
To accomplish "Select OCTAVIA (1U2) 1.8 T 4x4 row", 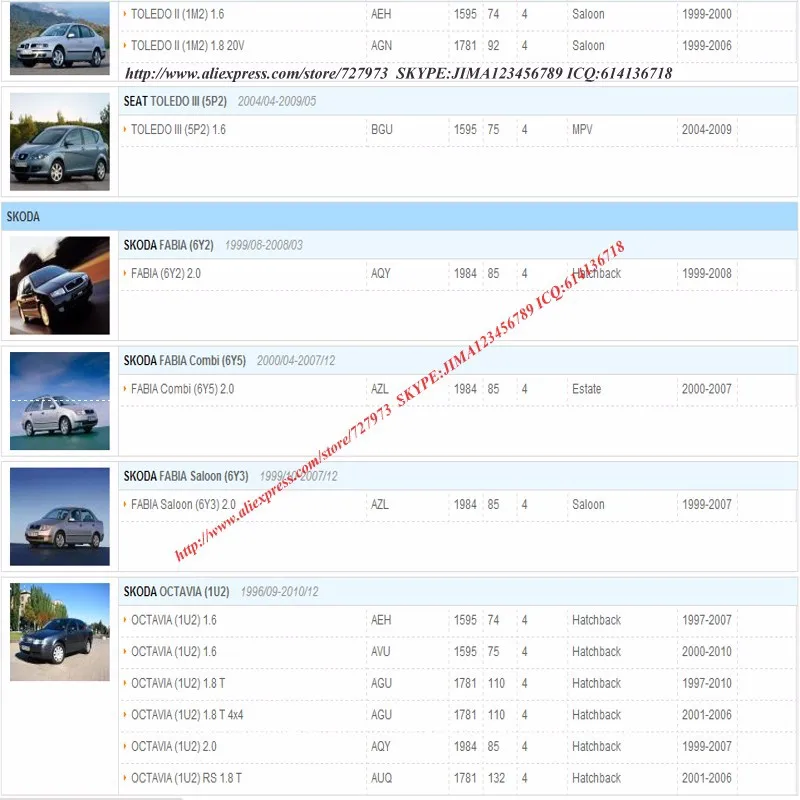I will [458, 715].
